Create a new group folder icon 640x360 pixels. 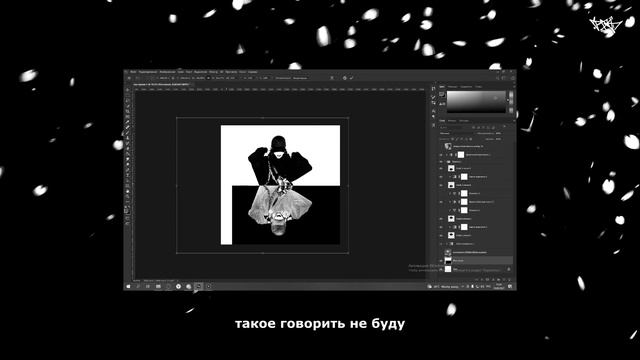[499, 280]
